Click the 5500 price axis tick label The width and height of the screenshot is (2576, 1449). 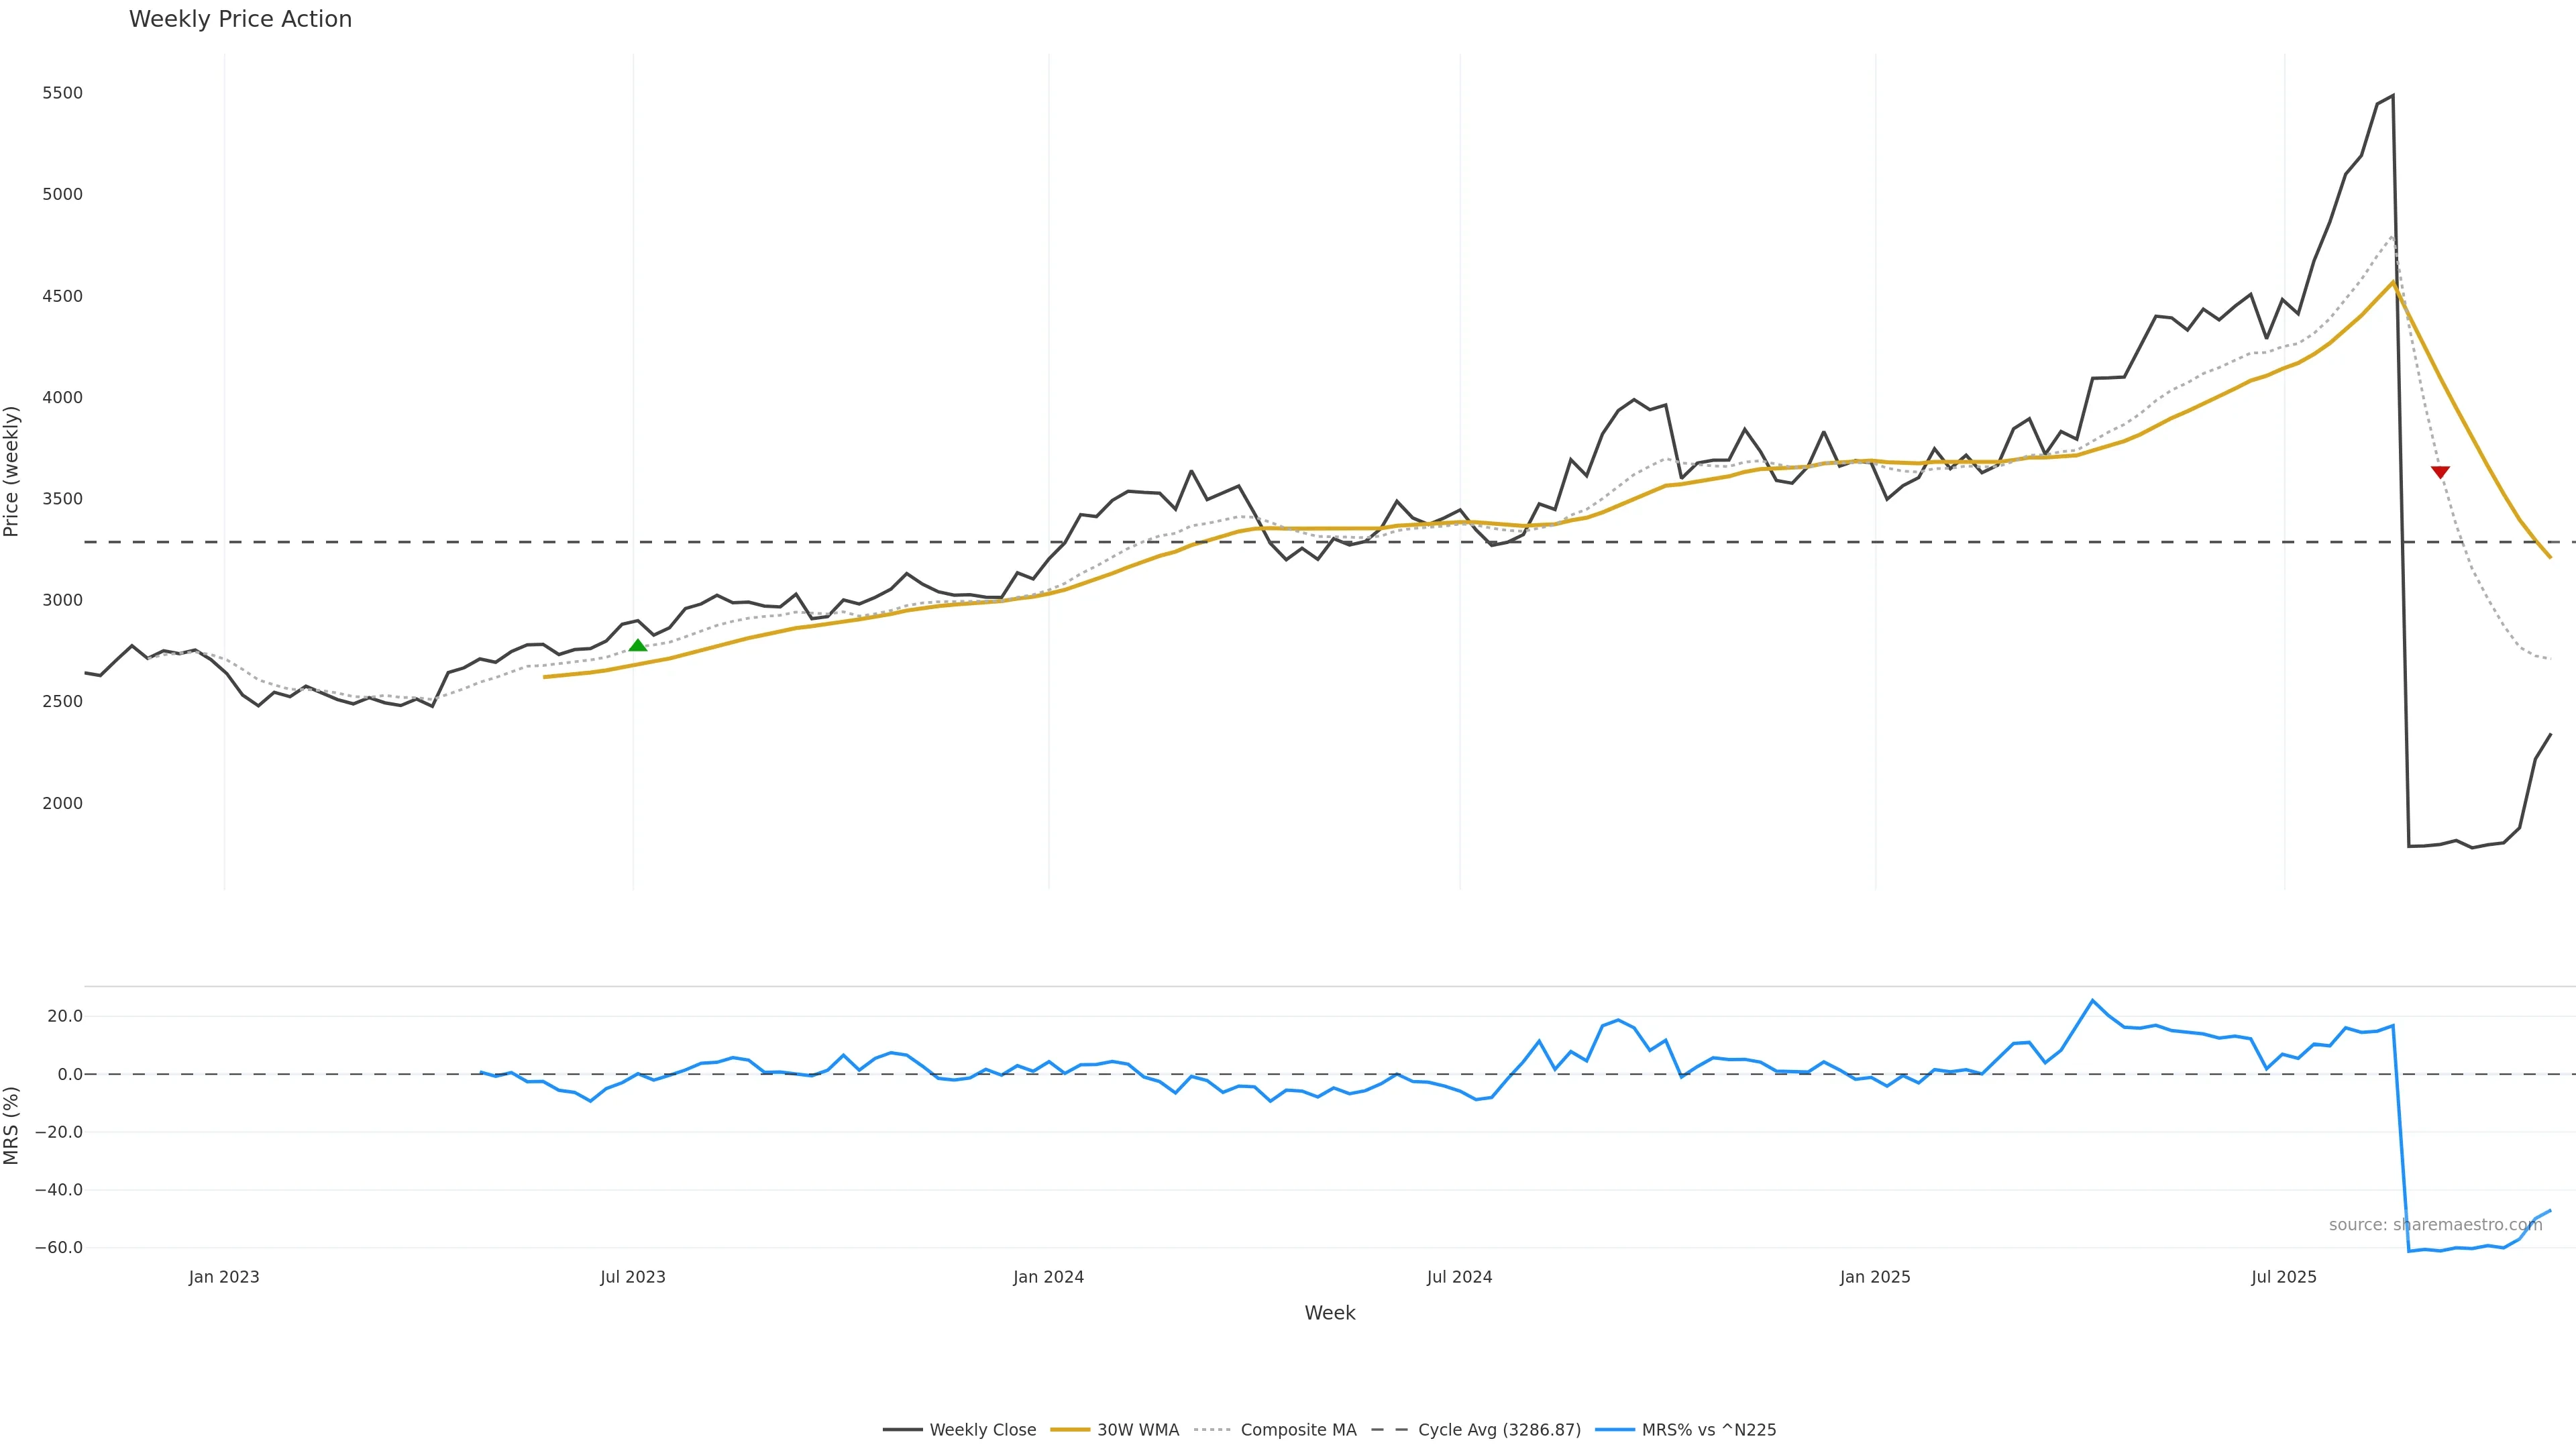click(x=62, y=93)
